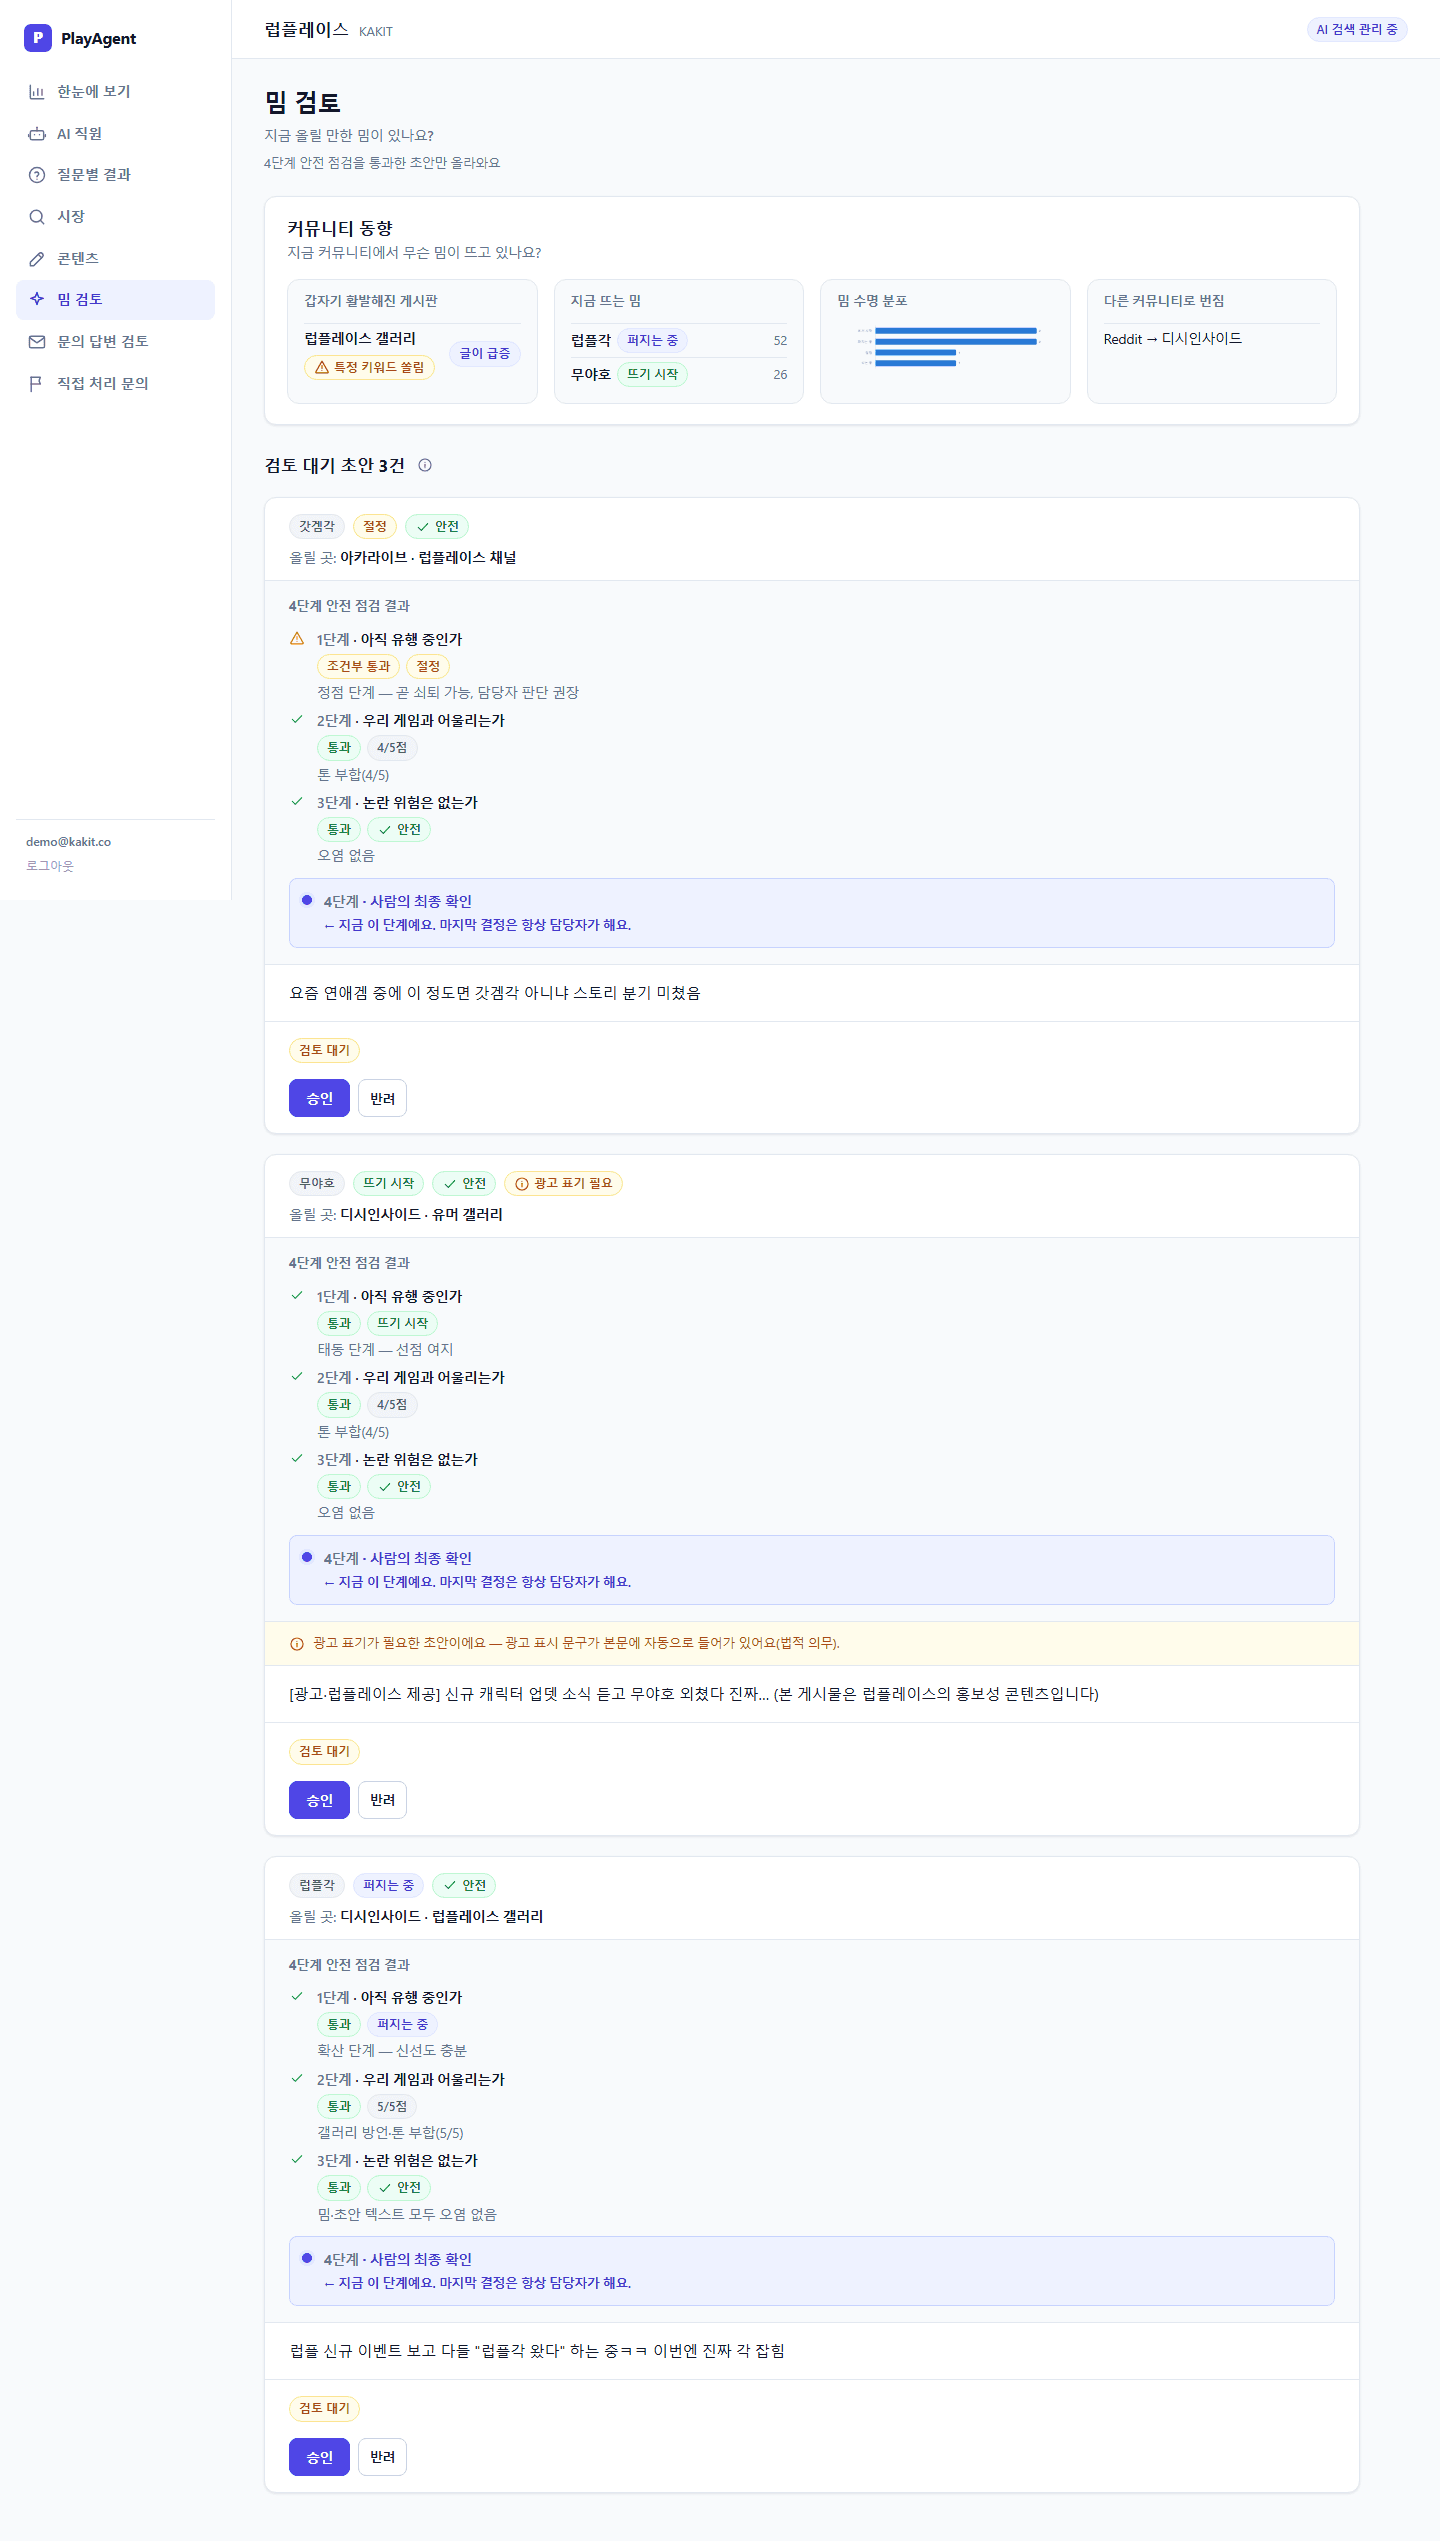Click 디시인사이드 · 유머 갤러리 destination text
Viewport: 1440px width, 2541px height.
tap(422, 1215)
